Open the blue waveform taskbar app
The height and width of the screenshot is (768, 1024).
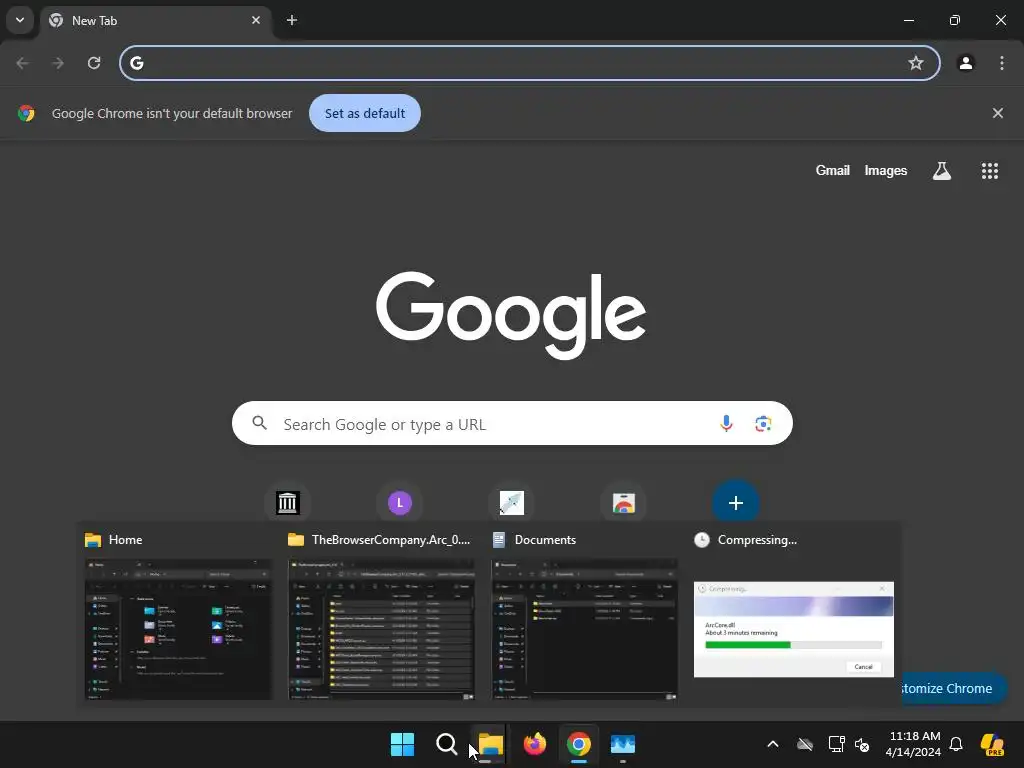[623, 744]
